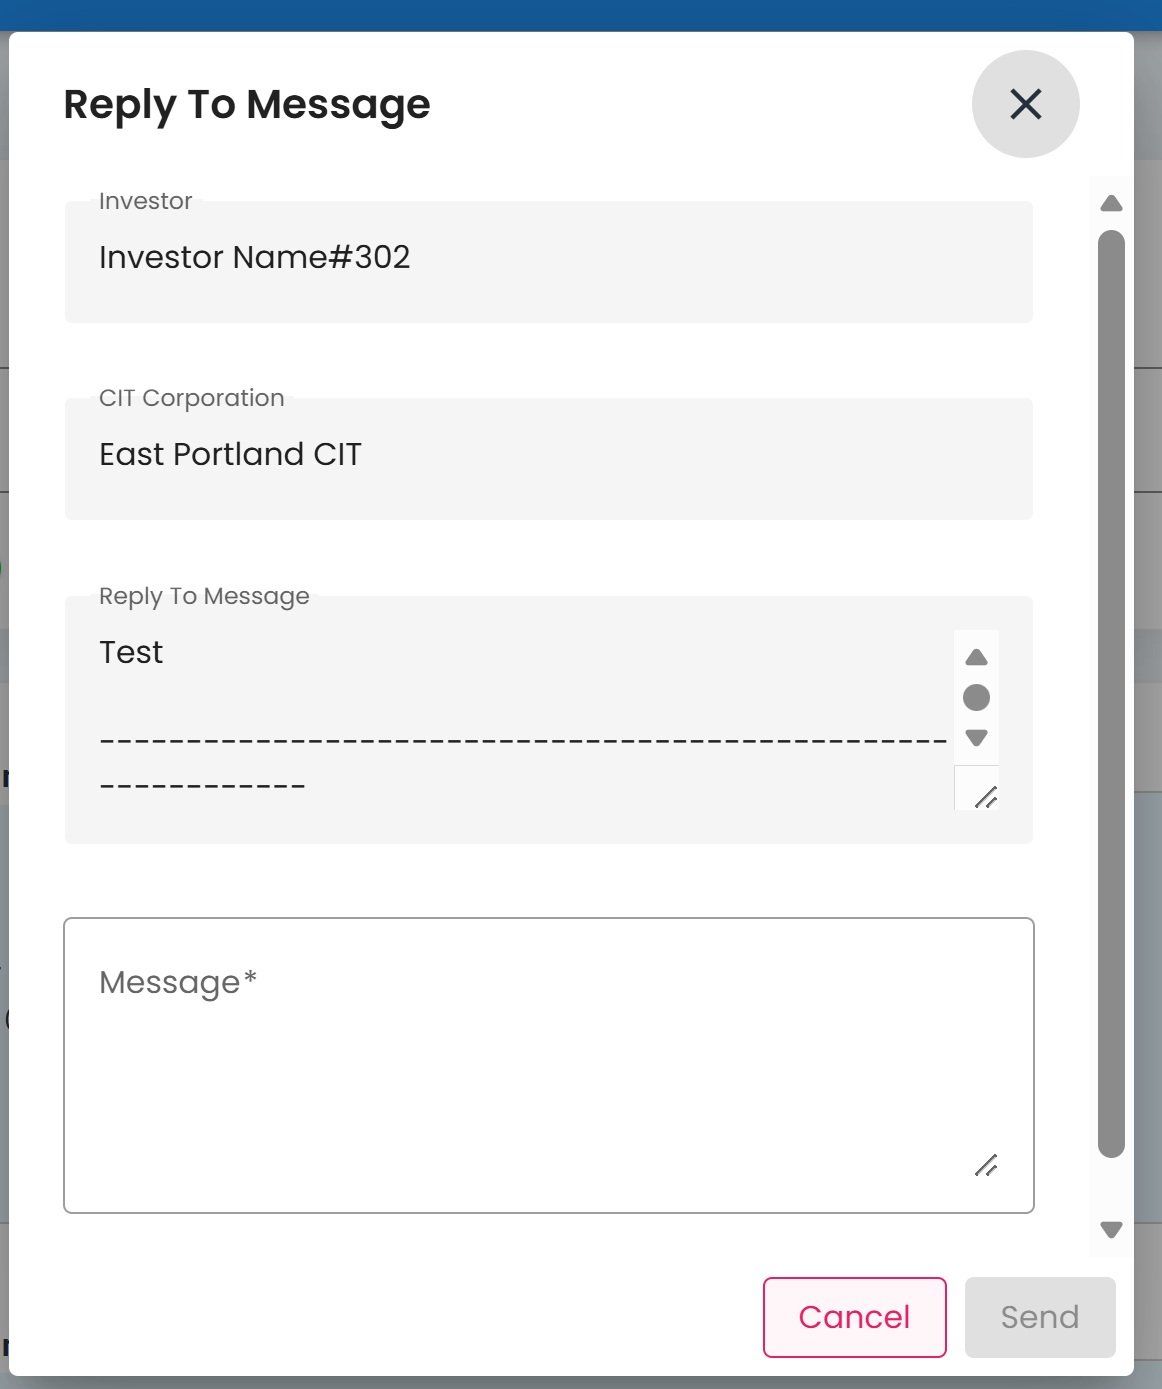The height and width of the screenshot is (1389, 1162).
Task: Cancel the reply
Action: coord(854,1317)
